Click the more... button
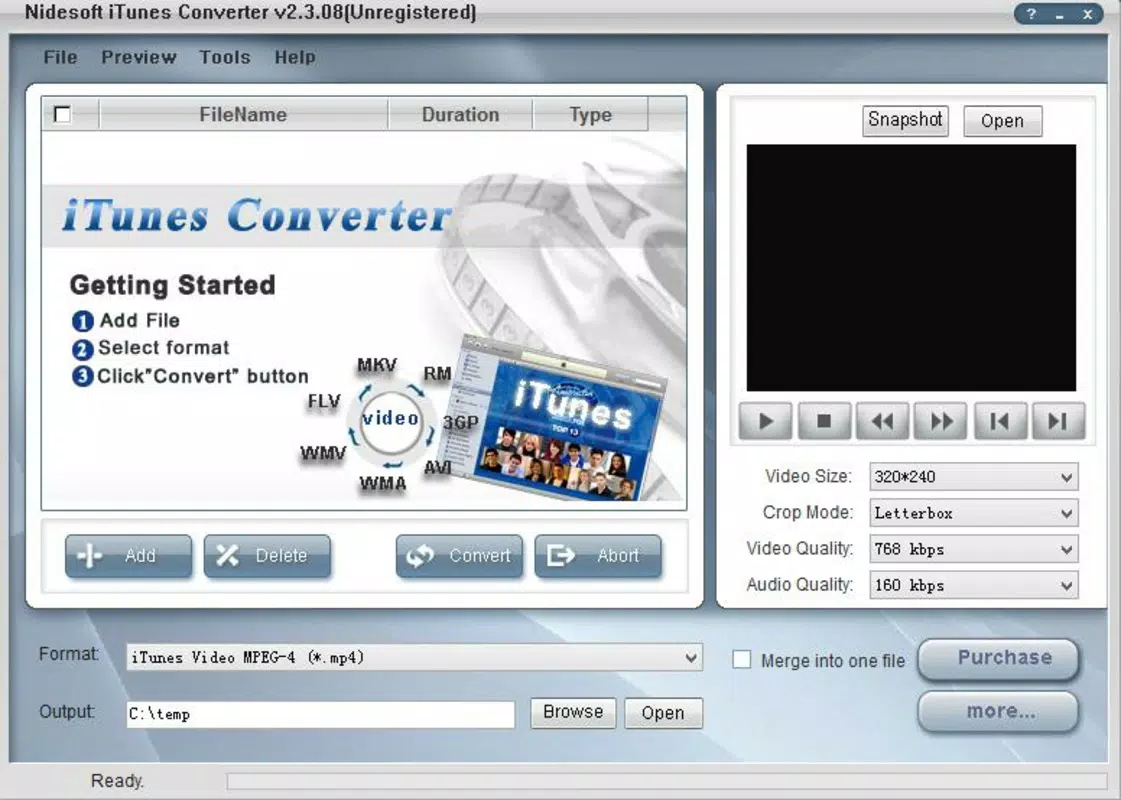This screenshot has height=800, width=1121. (x=998, y=711)
